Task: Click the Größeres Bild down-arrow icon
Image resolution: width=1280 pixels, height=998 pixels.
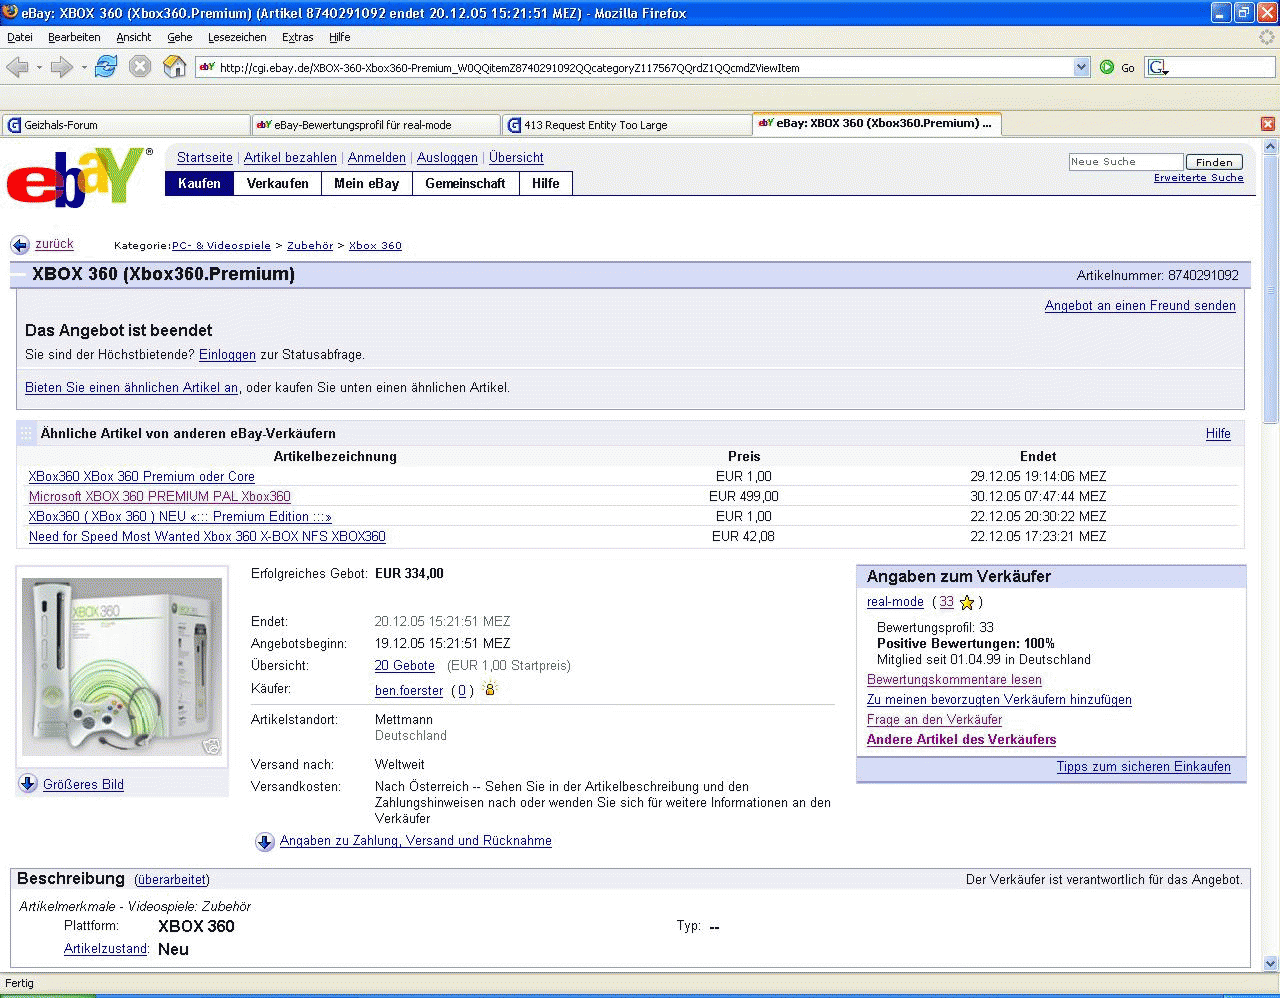Action: click(x=28, y=784)
